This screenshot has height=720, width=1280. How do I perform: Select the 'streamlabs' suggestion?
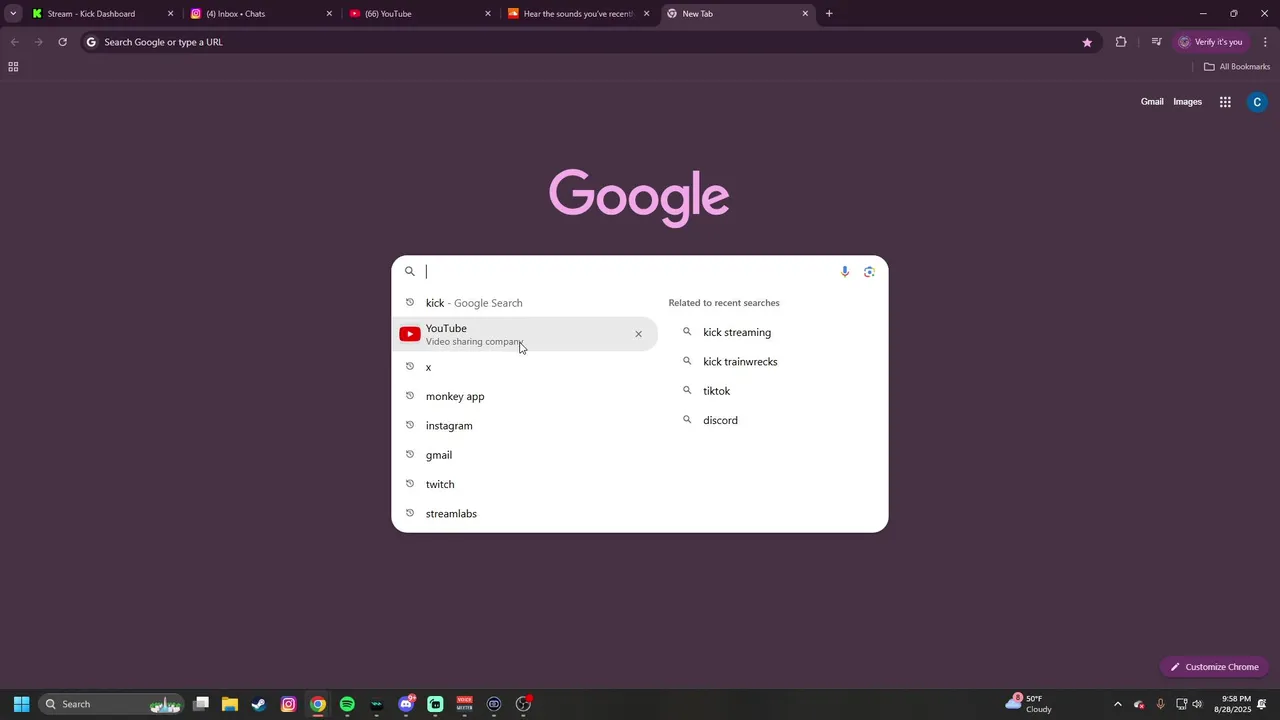pos(525,514)
